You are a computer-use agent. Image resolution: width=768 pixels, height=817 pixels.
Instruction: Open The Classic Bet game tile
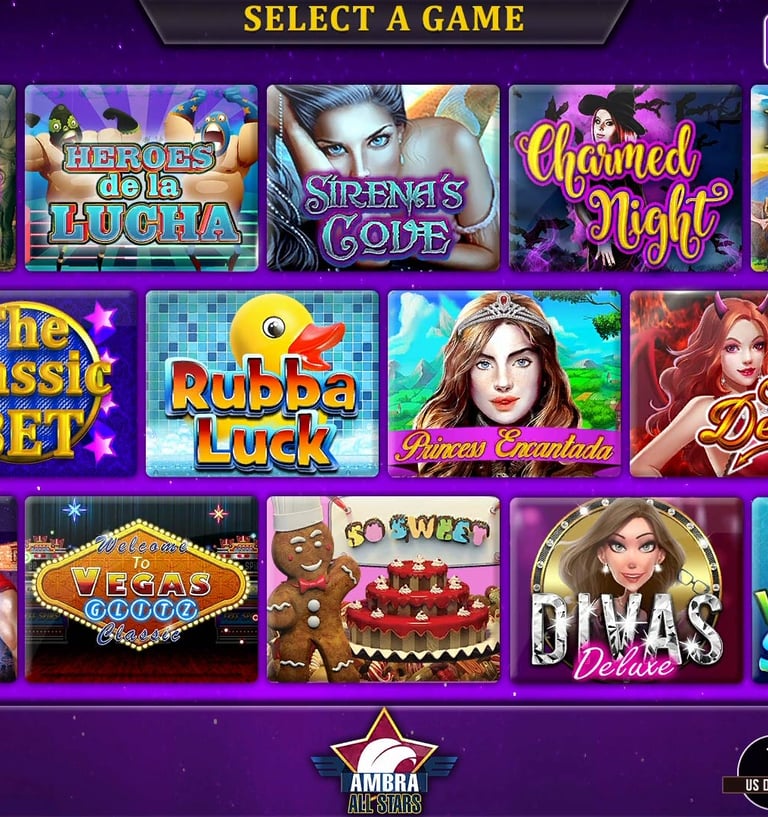pos(68,383)
